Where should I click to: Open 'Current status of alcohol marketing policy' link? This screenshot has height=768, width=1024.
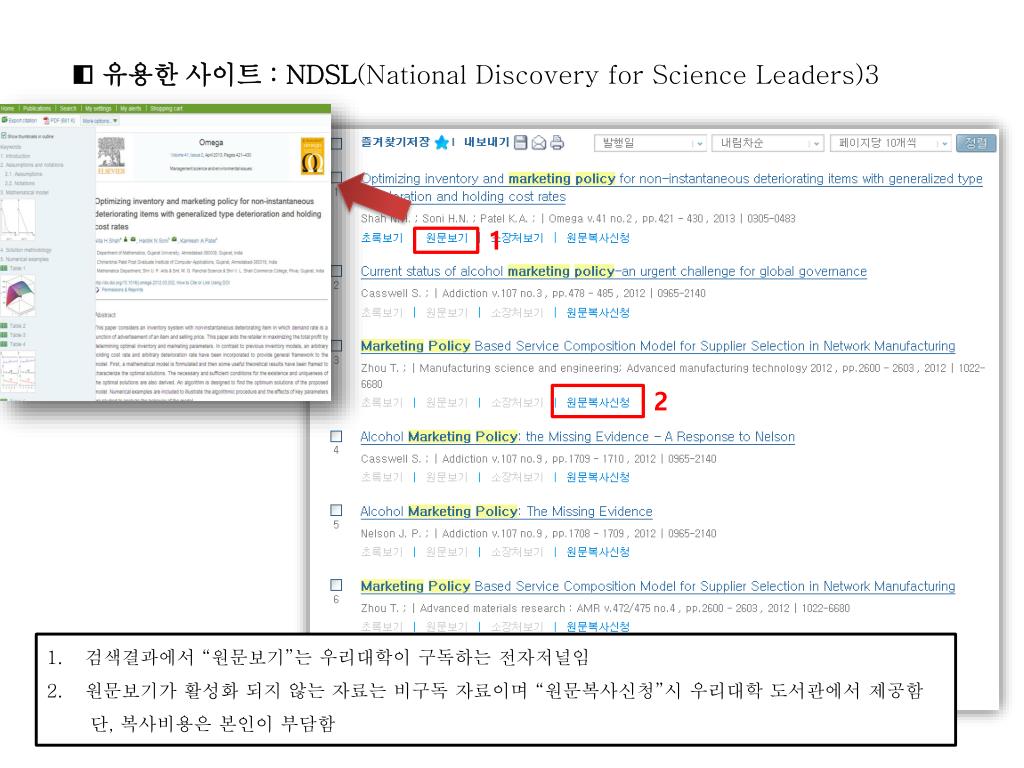coord(613,271)
